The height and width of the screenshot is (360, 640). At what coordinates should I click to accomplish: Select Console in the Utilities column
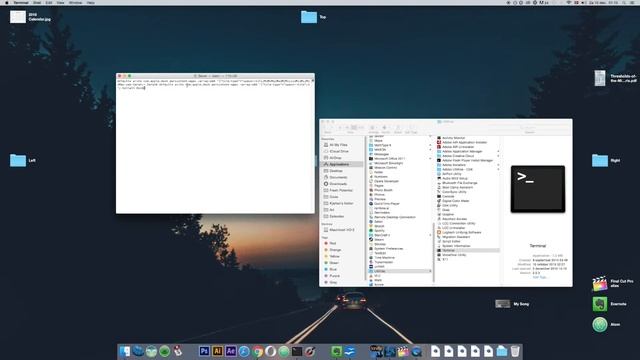click(448, 196)
